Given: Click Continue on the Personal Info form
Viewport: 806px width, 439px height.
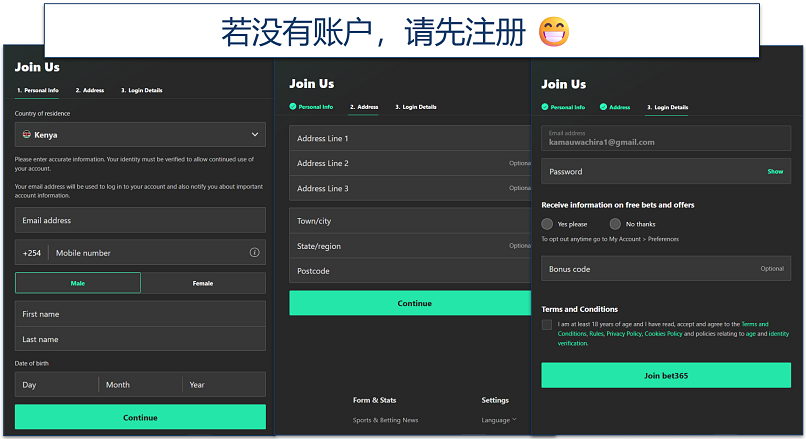Looking at the screenshot, I should point(140,417).
